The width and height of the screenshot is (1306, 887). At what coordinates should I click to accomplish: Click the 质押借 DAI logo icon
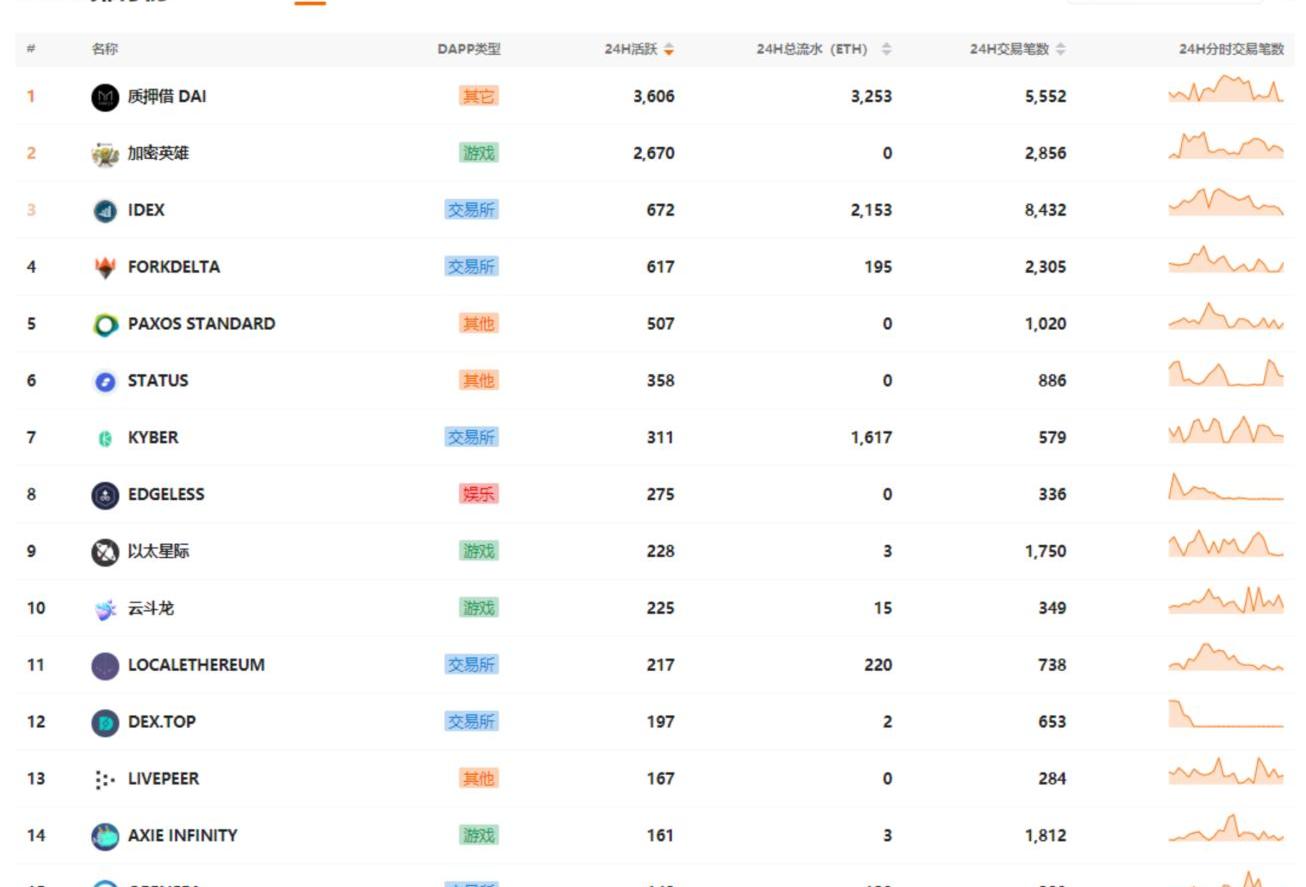click(105, 97)
